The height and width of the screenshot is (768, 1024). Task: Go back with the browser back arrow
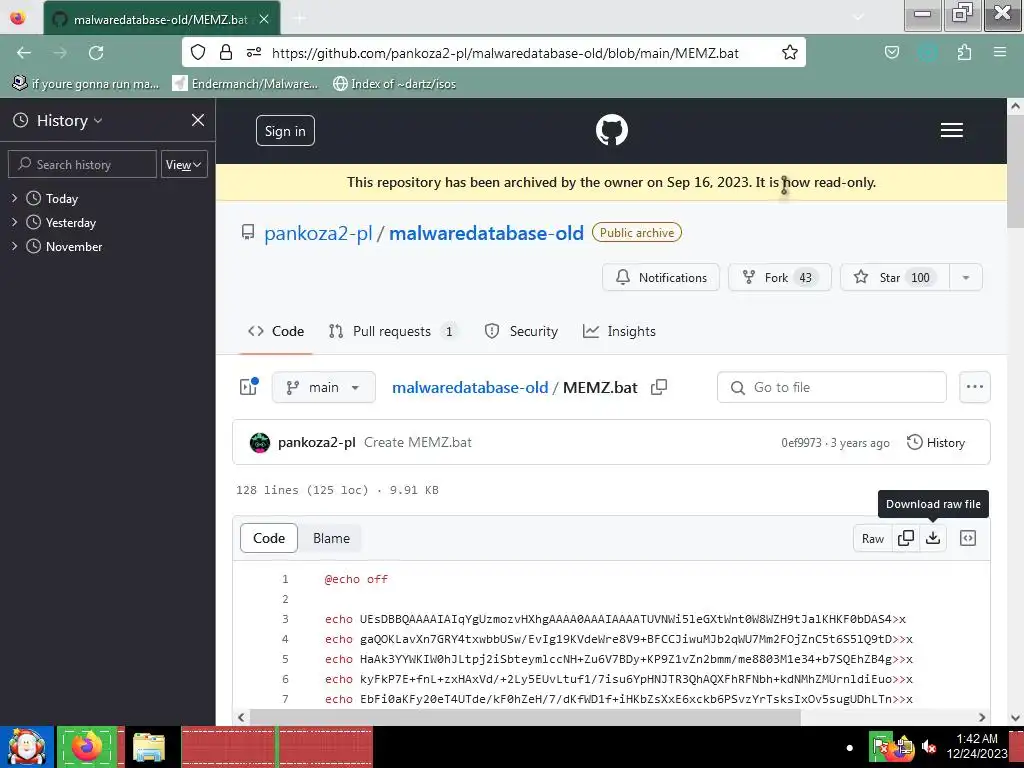pyautogui.click(x=24, y=53)
